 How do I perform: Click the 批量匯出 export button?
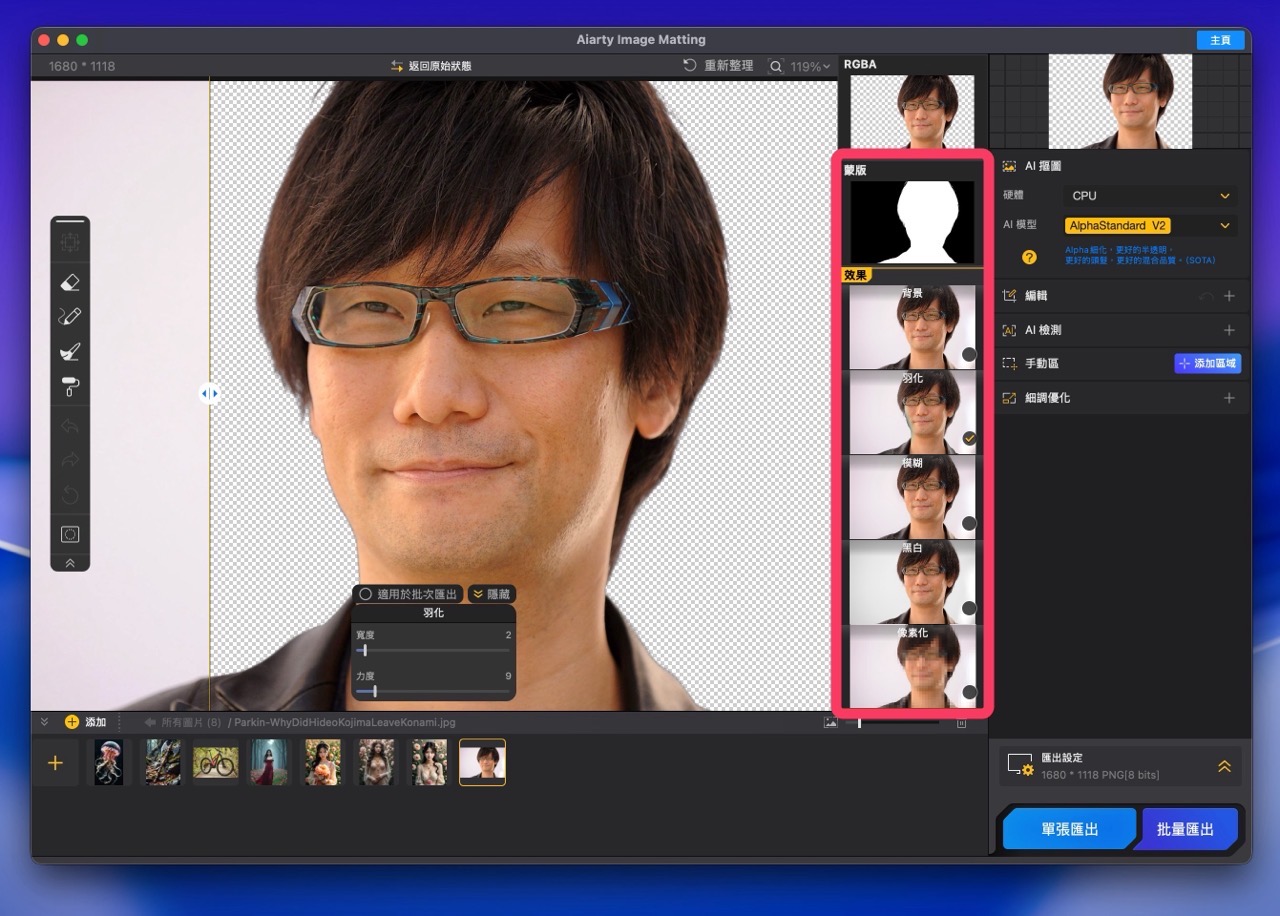[x=1187, y=828]
